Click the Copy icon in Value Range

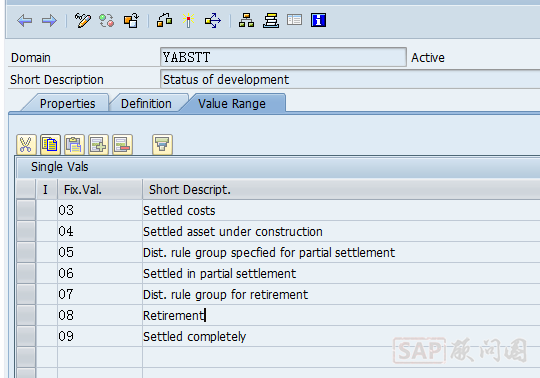coord(50,144)
